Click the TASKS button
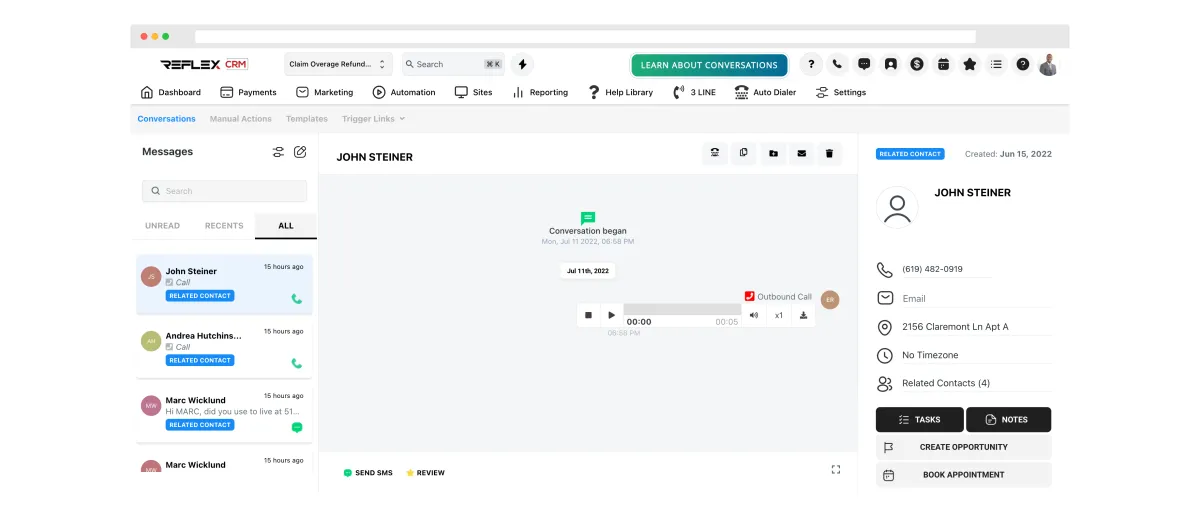The height and width of the screenshot is (516, 1200). [920, 420]
